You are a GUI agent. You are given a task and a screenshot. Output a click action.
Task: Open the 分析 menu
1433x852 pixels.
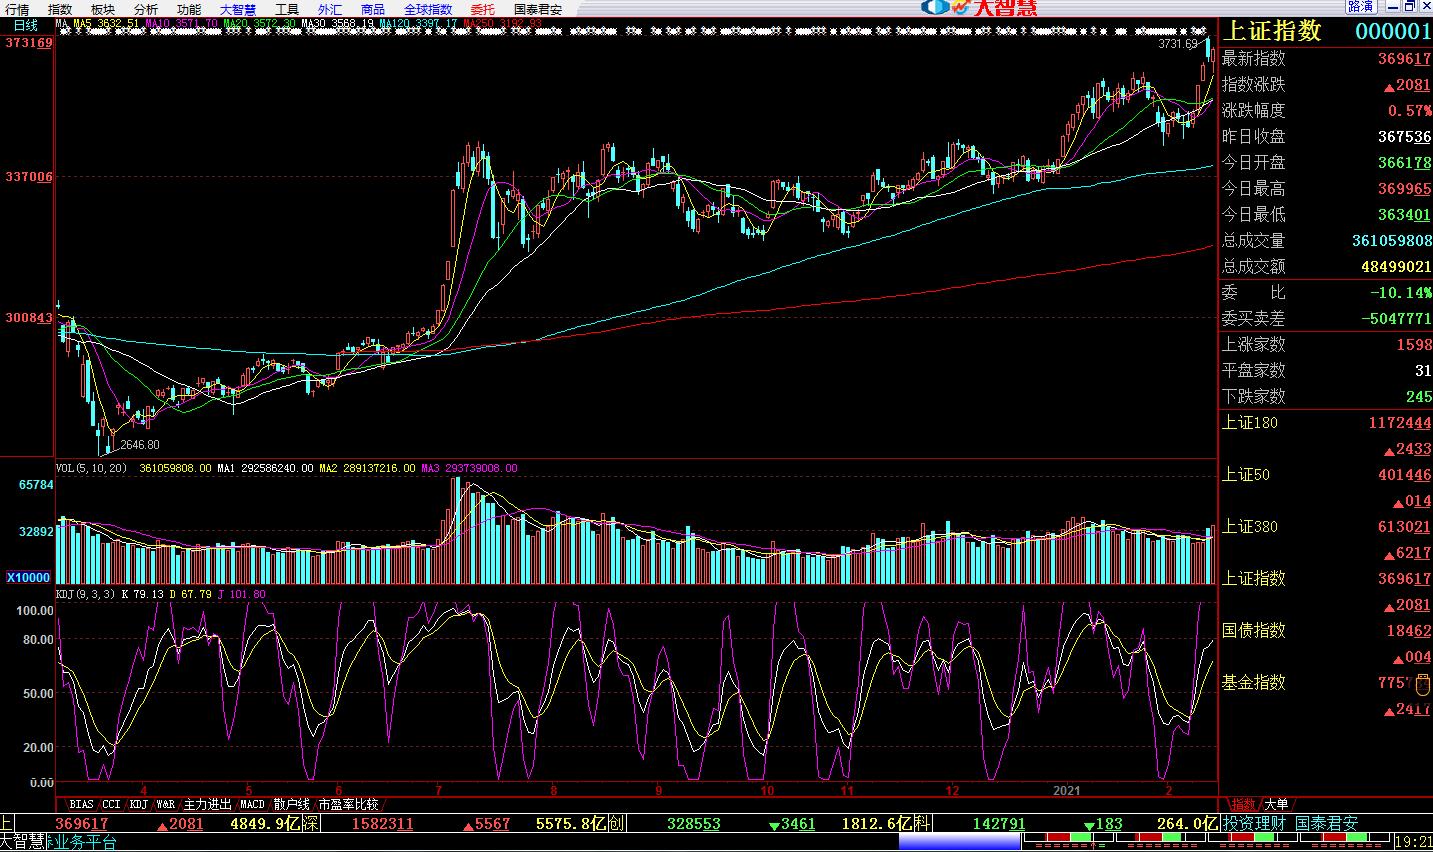[146, 9]
